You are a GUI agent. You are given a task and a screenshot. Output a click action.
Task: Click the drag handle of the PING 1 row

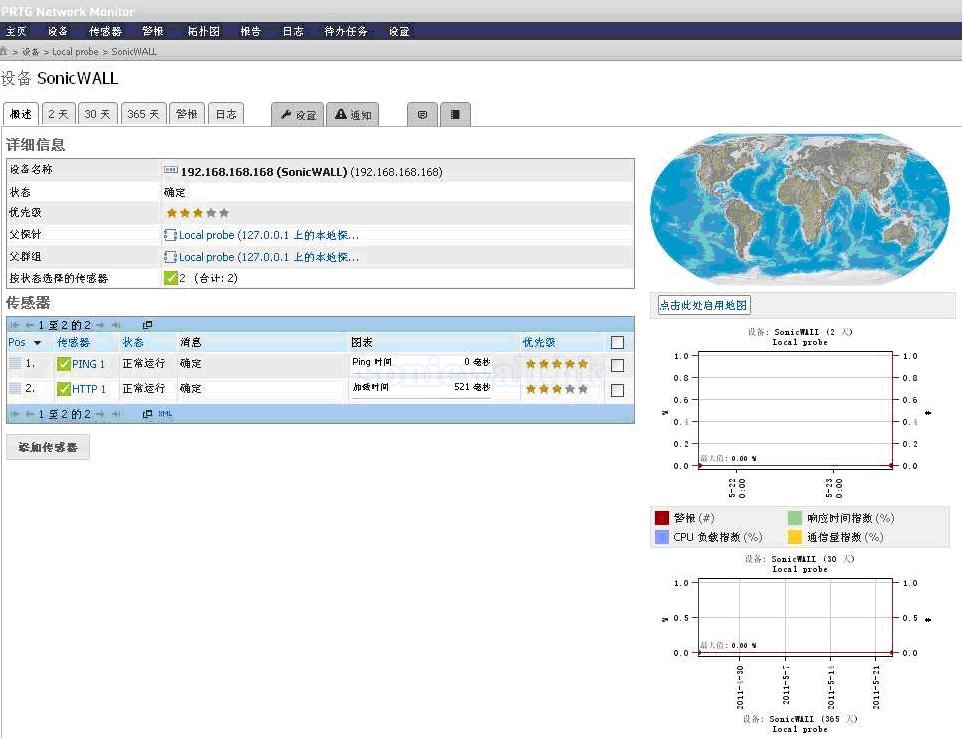pyautogui.click(x=15, y=363)
